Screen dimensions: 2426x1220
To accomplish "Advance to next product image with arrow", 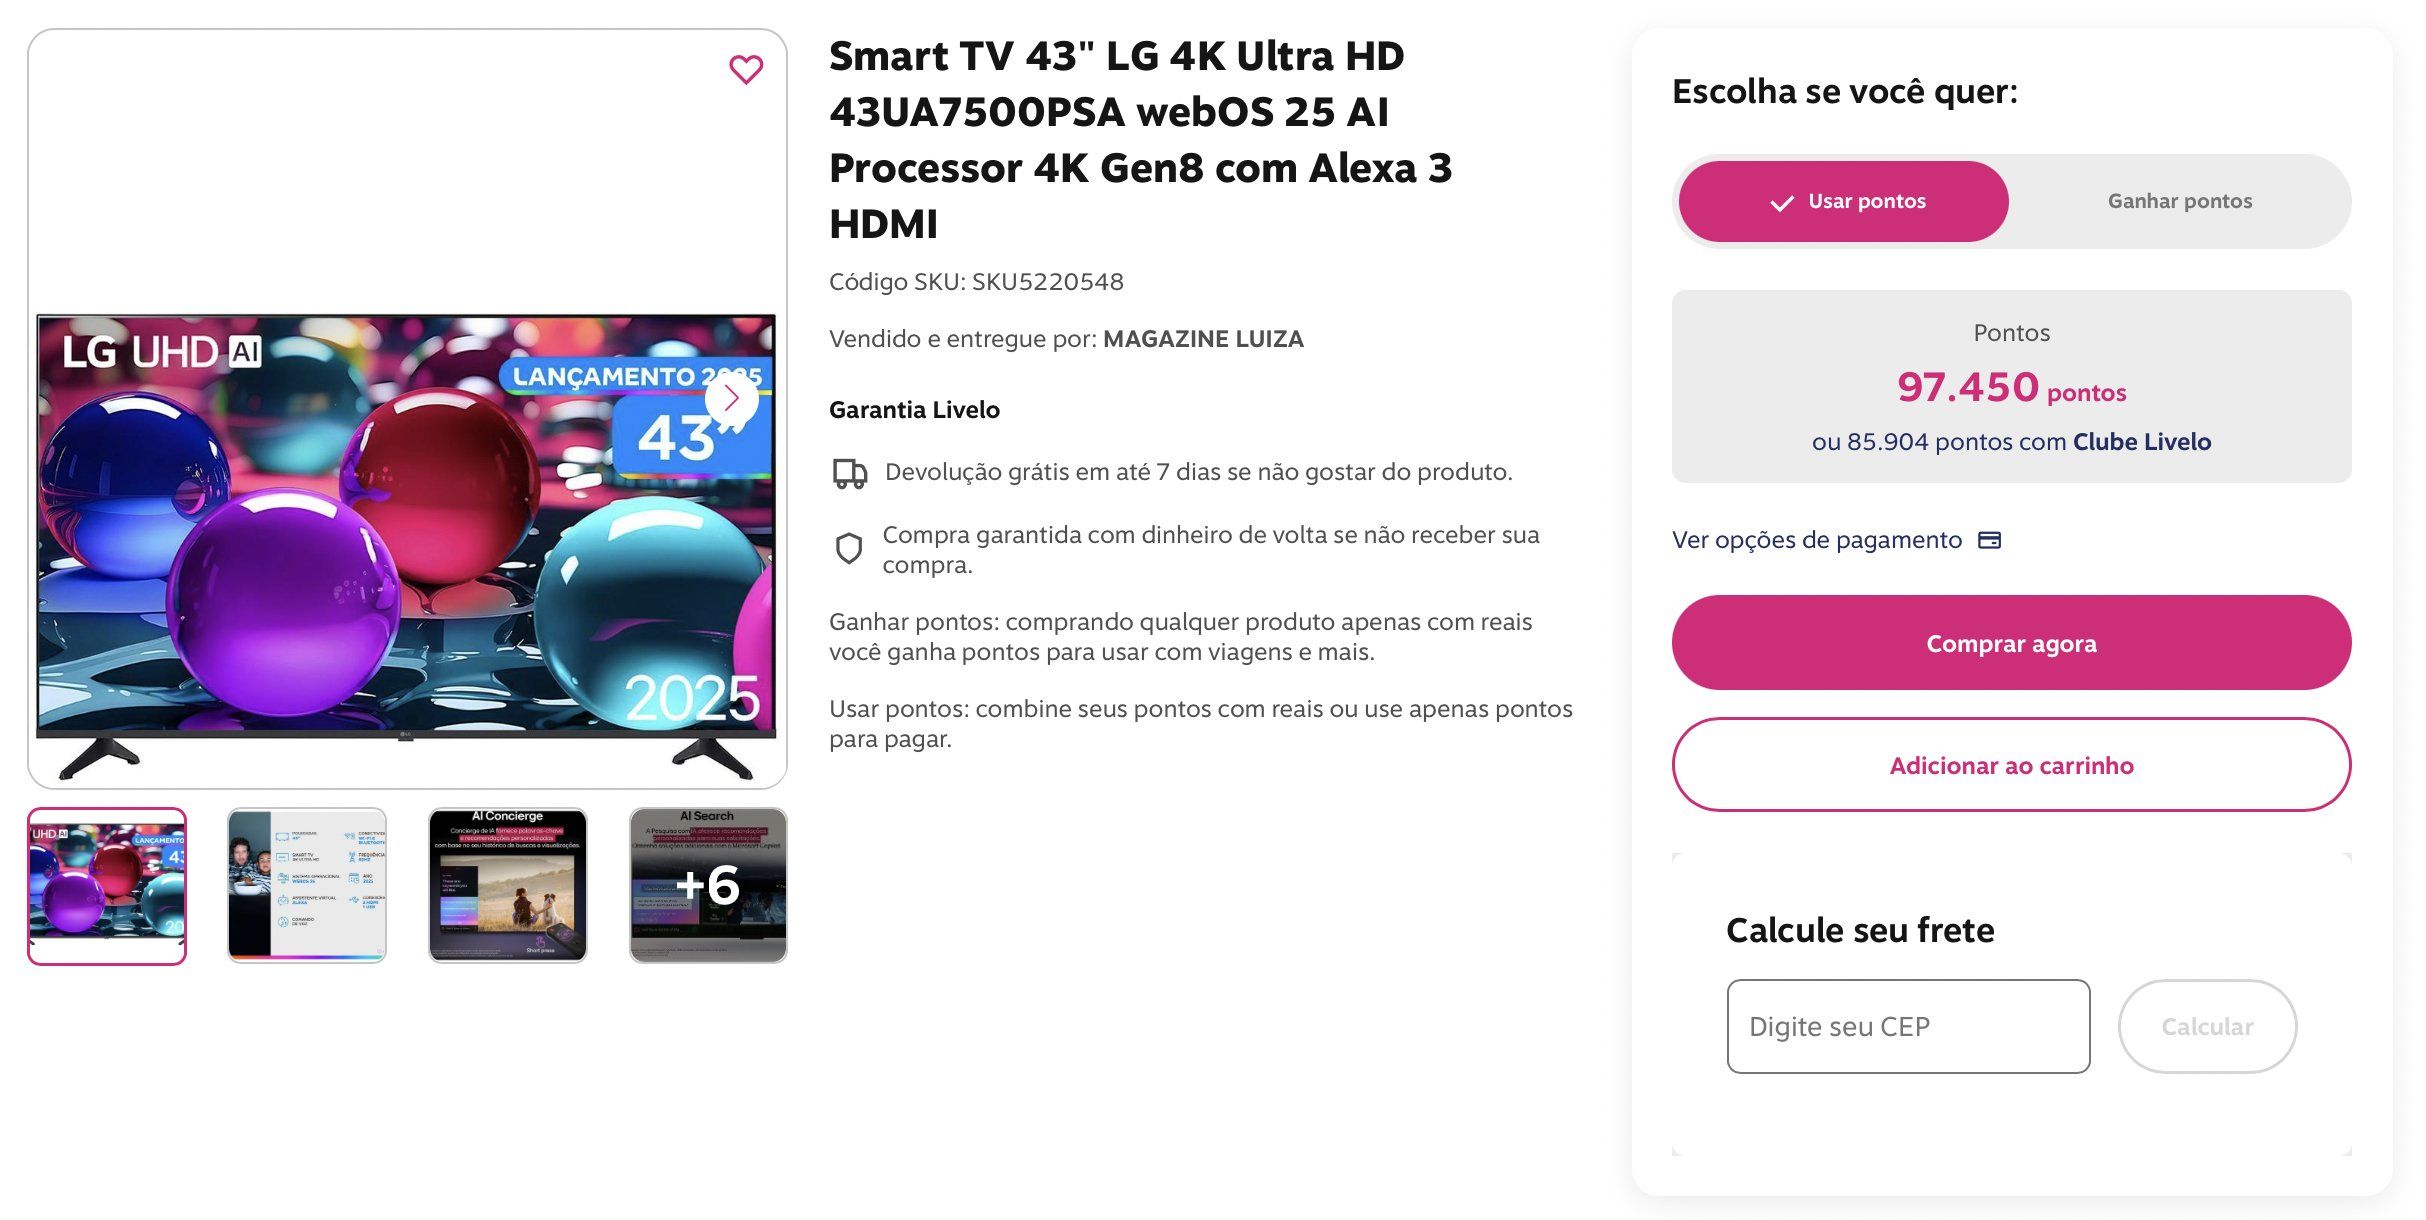I will (x=732, y=398).
